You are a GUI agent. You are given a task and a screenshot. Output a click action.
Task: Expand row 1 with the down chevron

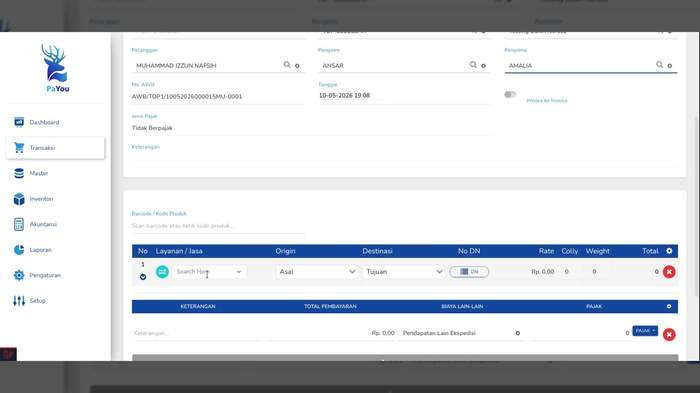[143, 277]
